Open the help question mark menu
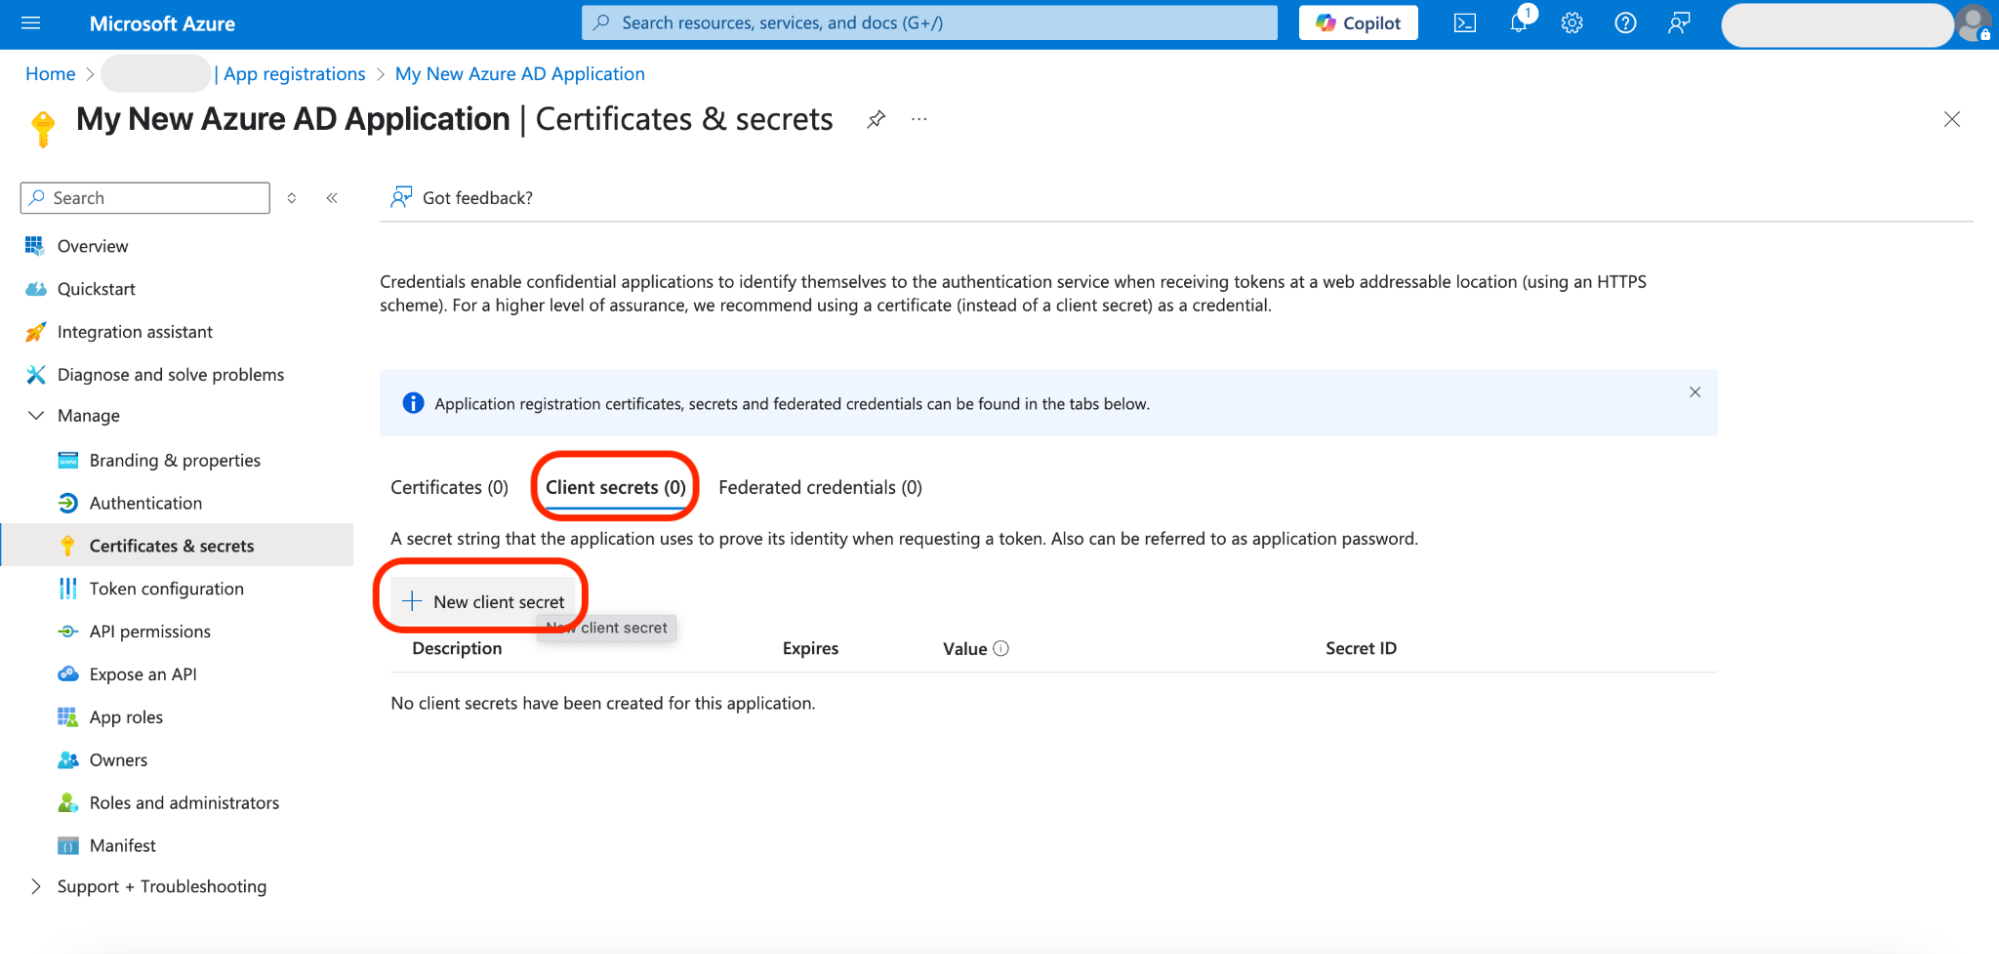The image size is (1999, 954). pos(1626,23)
